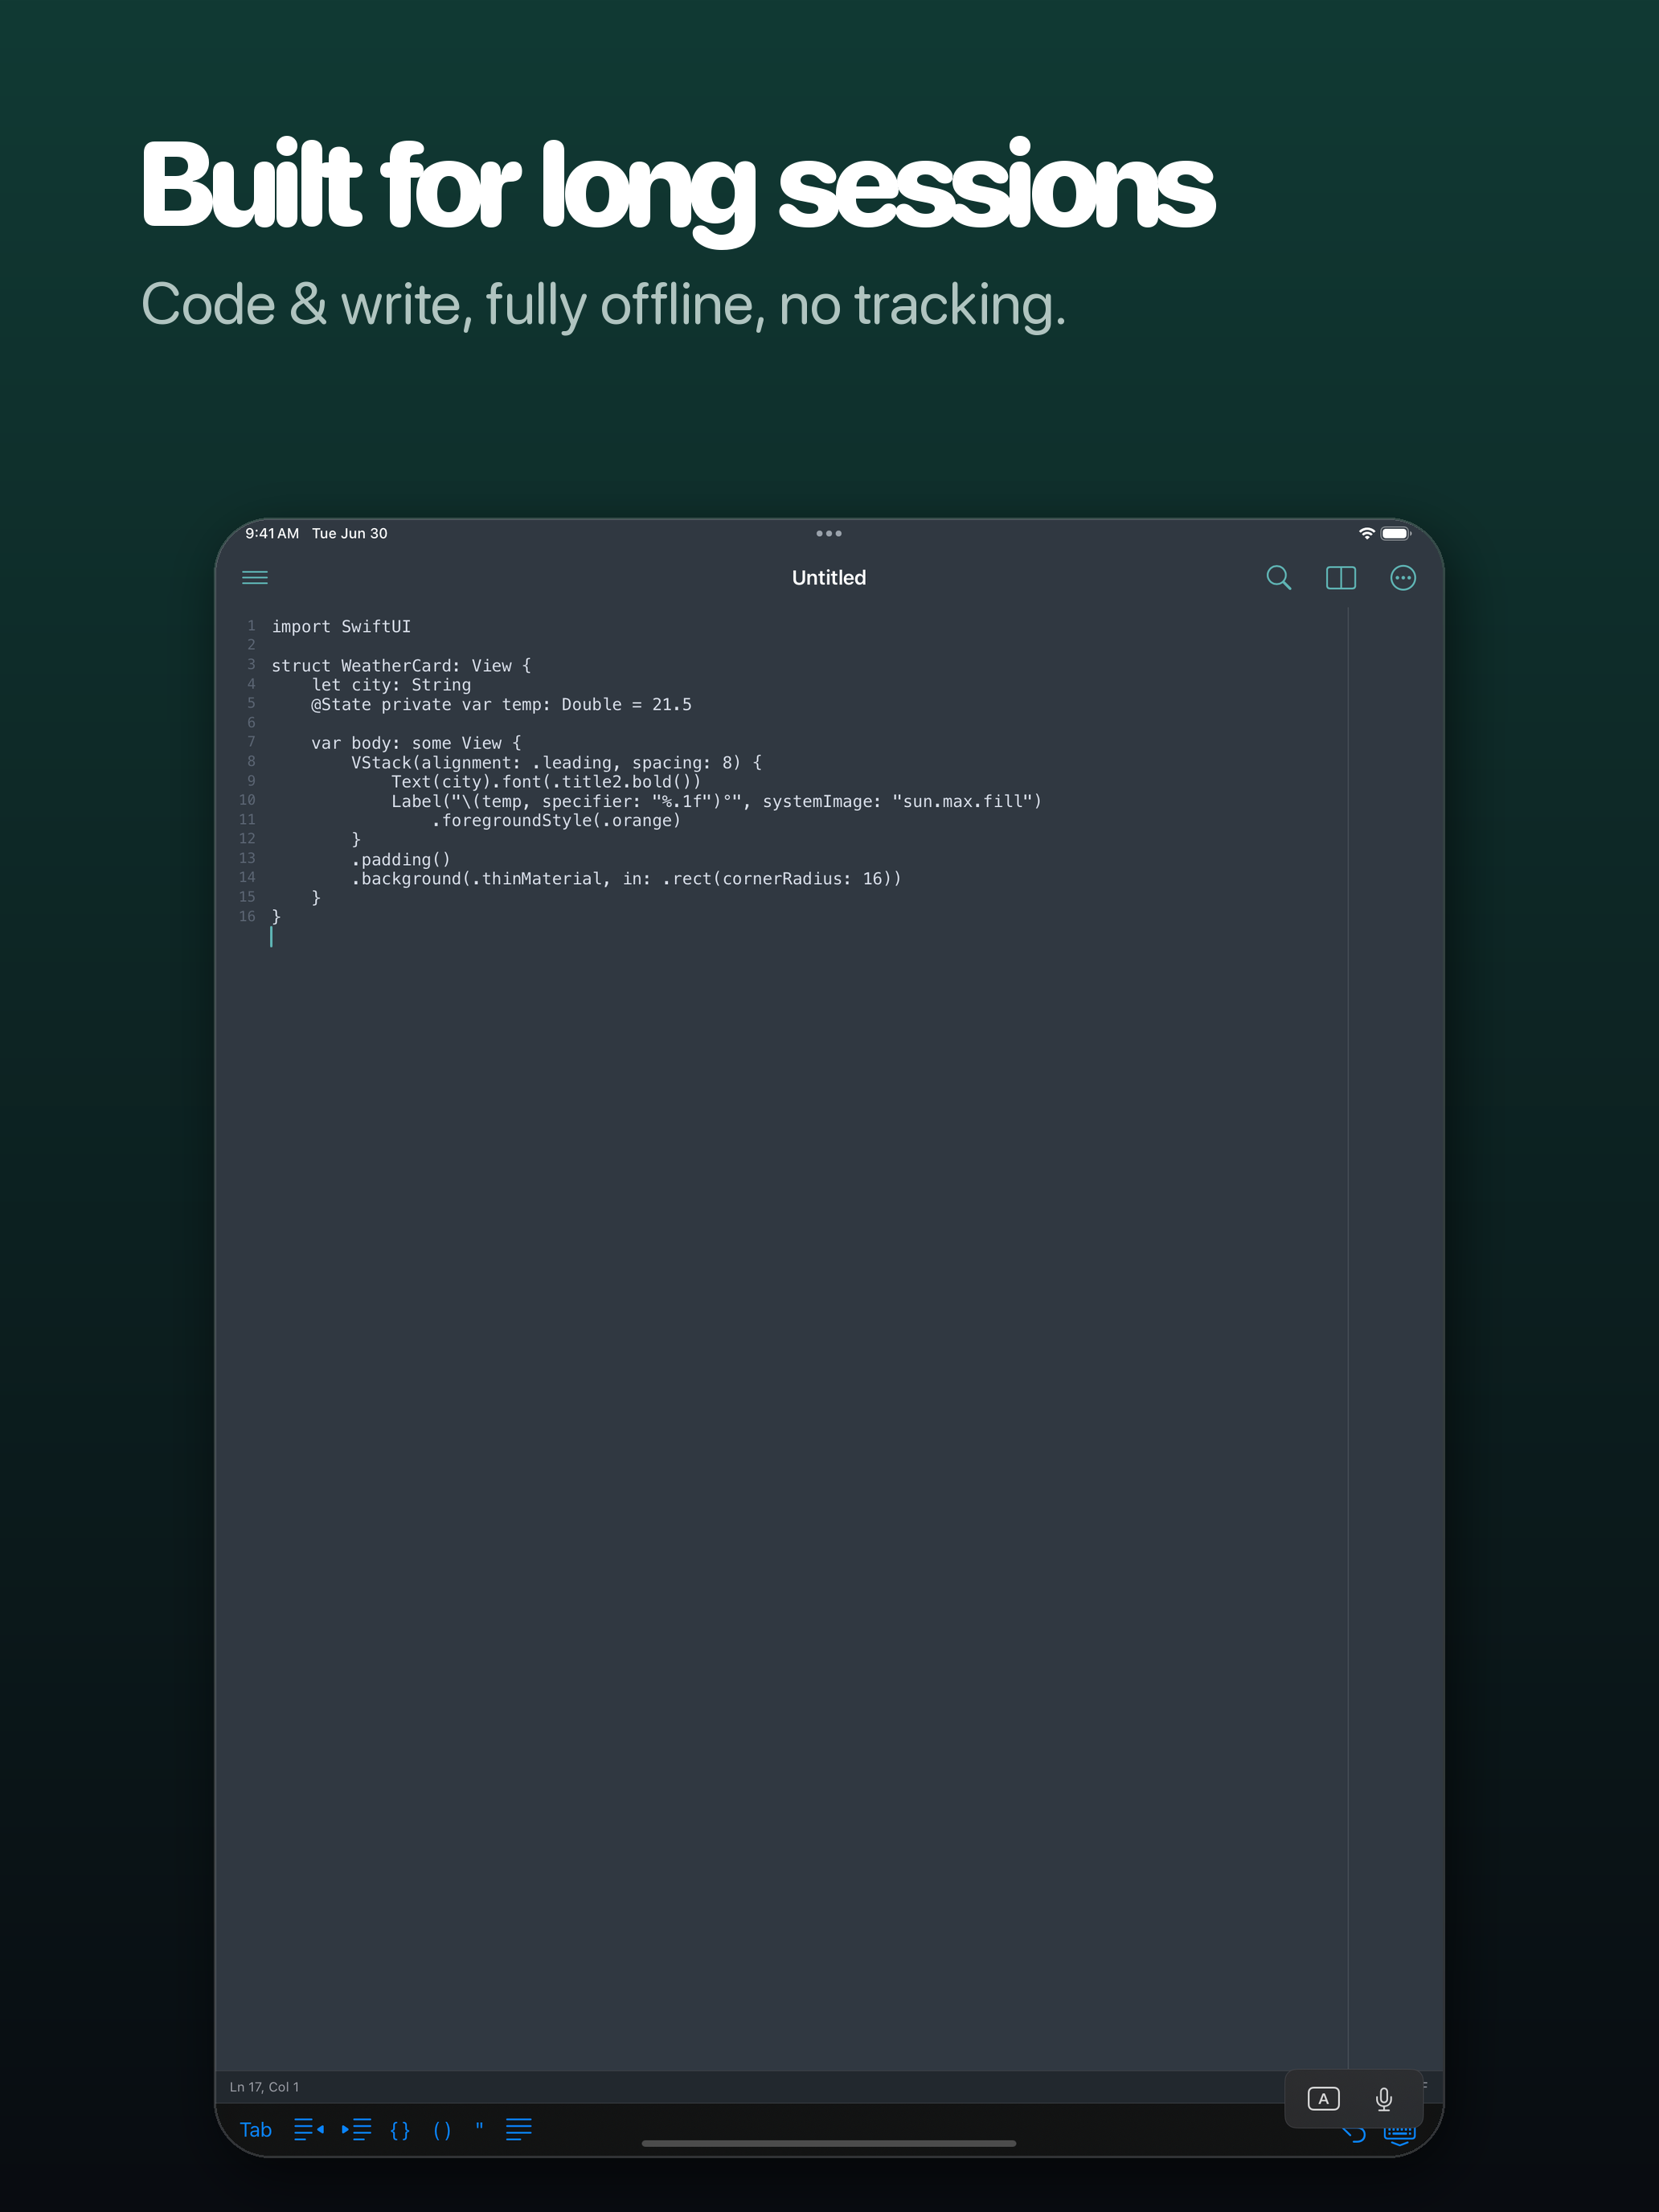
Task: Click the '.padding()' line
Action: (401, 859)
